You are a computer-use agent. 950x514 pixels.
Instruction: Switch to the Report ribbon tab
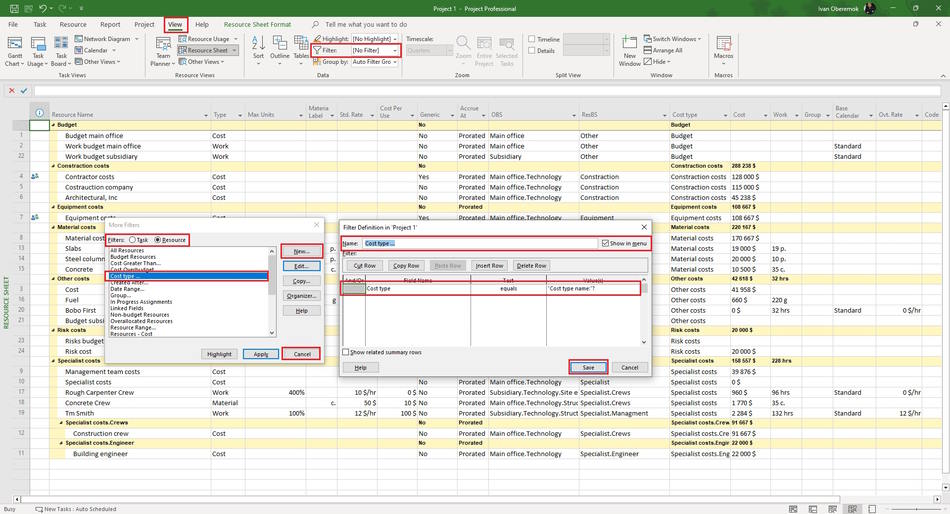pyautogui.click(x=110, y=24)
